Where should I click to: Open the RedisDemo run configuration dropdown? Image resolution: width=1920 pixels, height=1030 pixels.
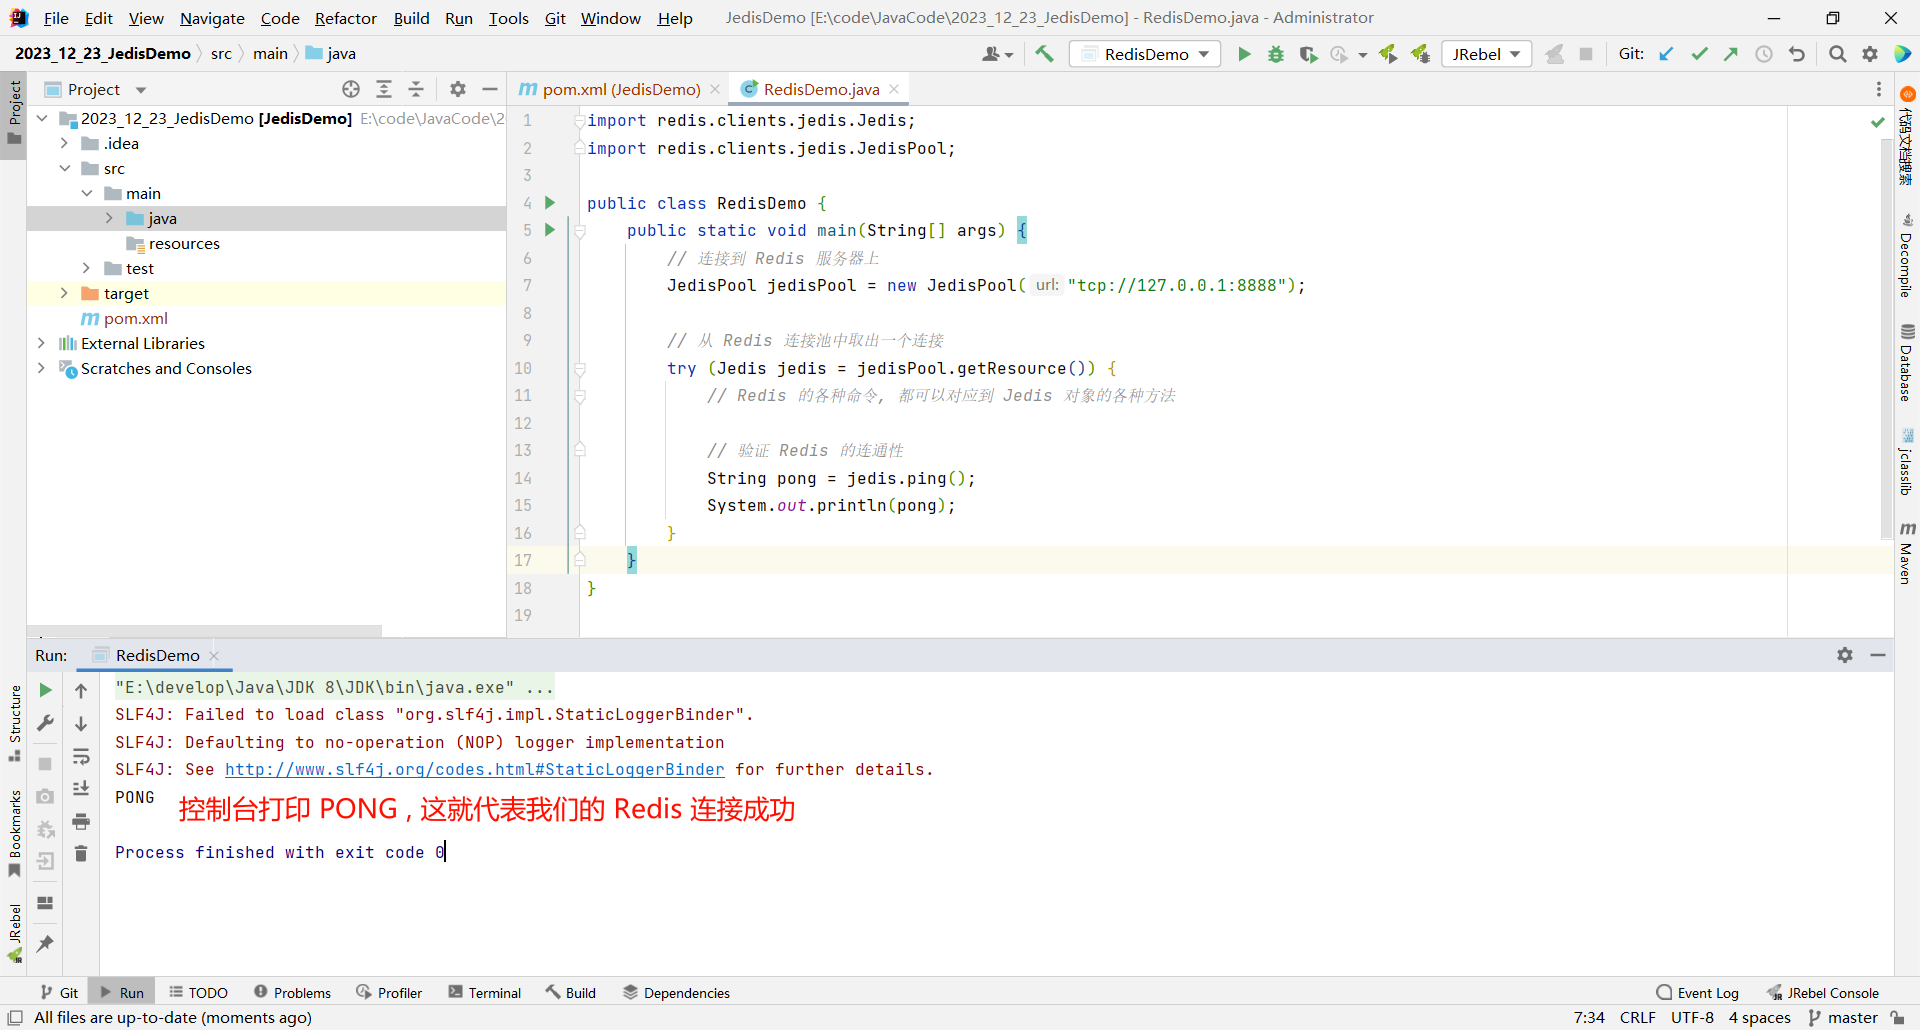(1145, 54)
